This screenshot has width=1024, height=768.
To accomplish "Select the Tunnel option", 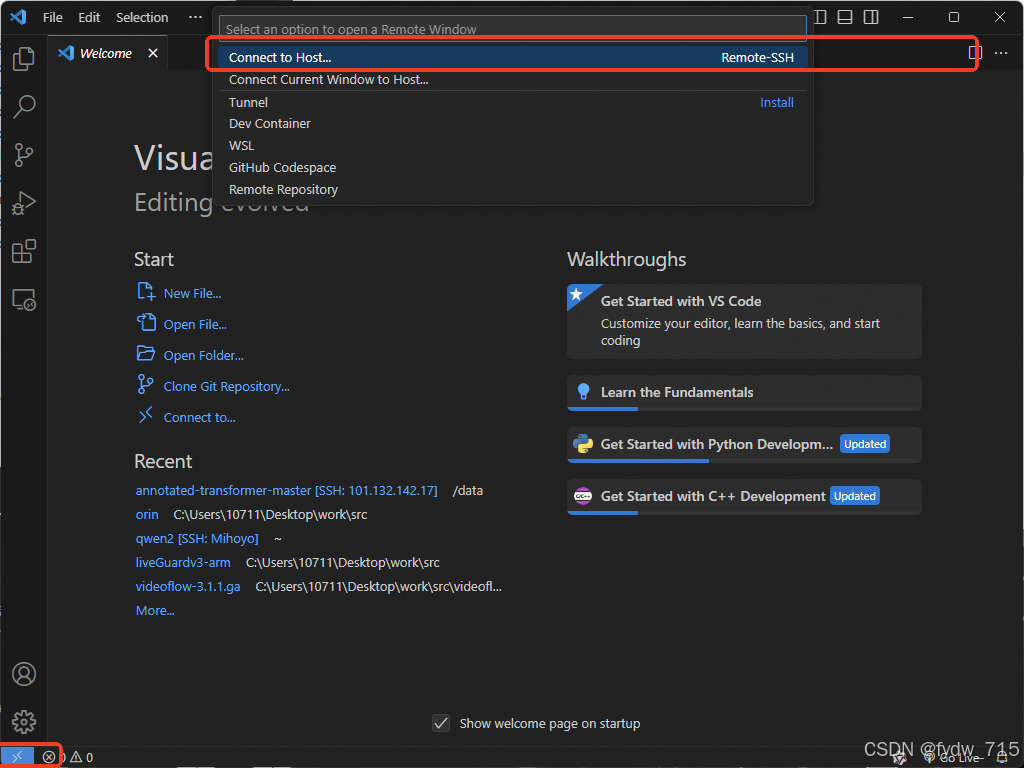I will pos(512,103).
